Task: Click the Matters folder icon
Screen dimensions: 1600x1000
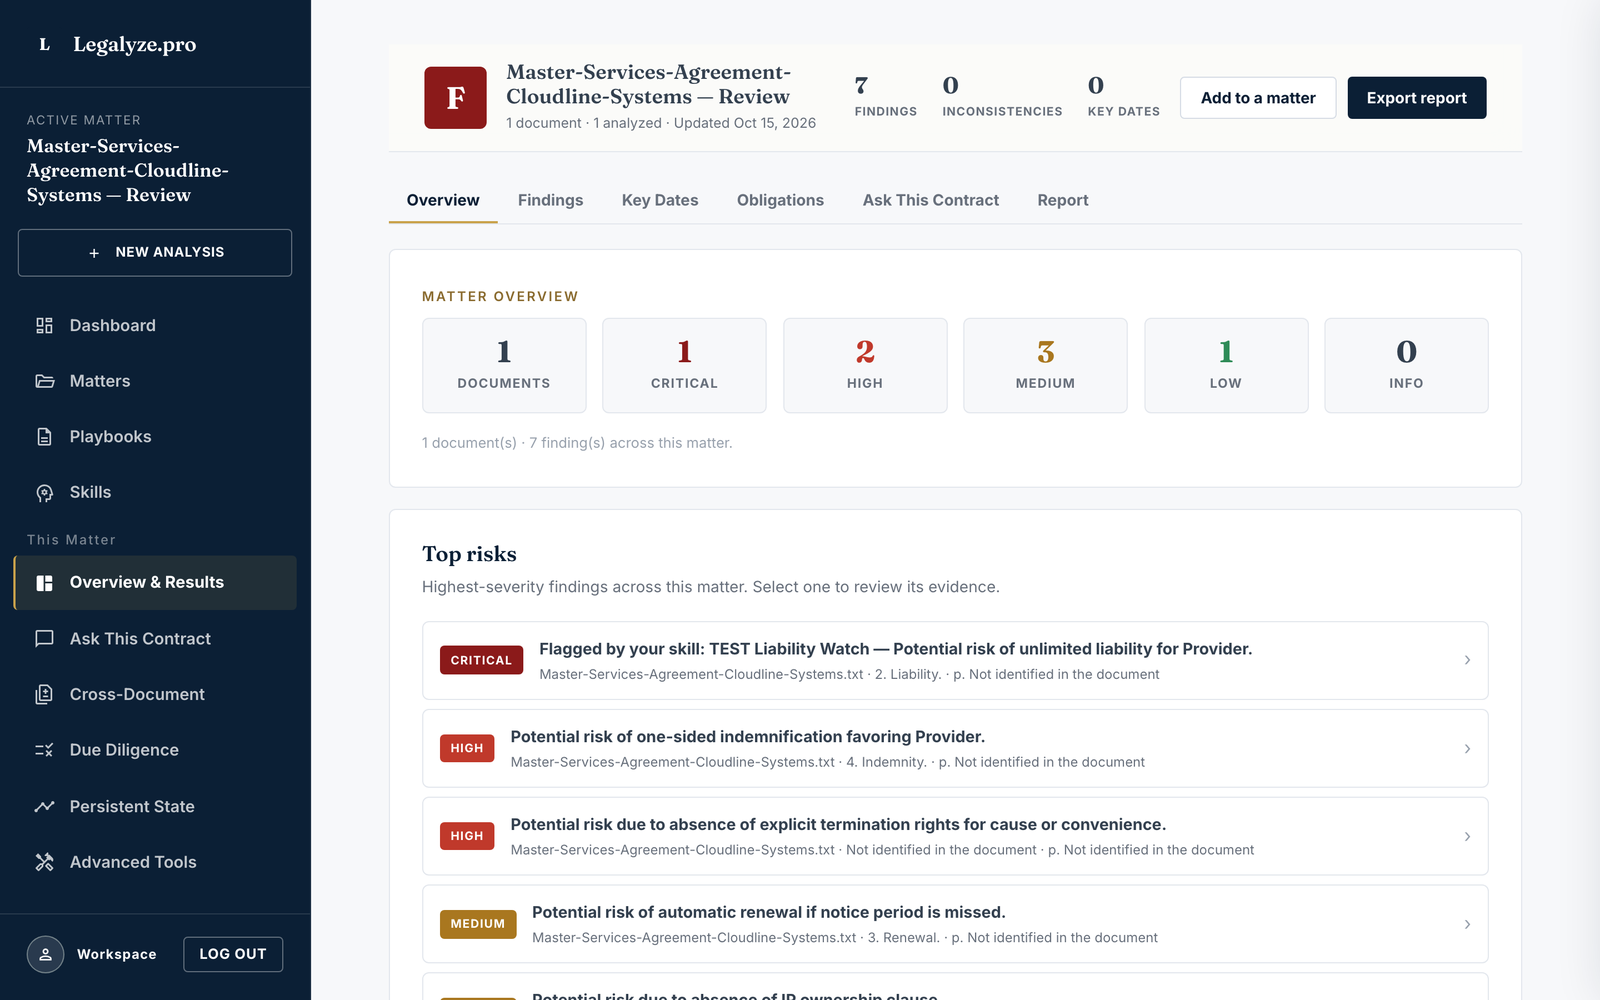Action: tap(44, 381)
